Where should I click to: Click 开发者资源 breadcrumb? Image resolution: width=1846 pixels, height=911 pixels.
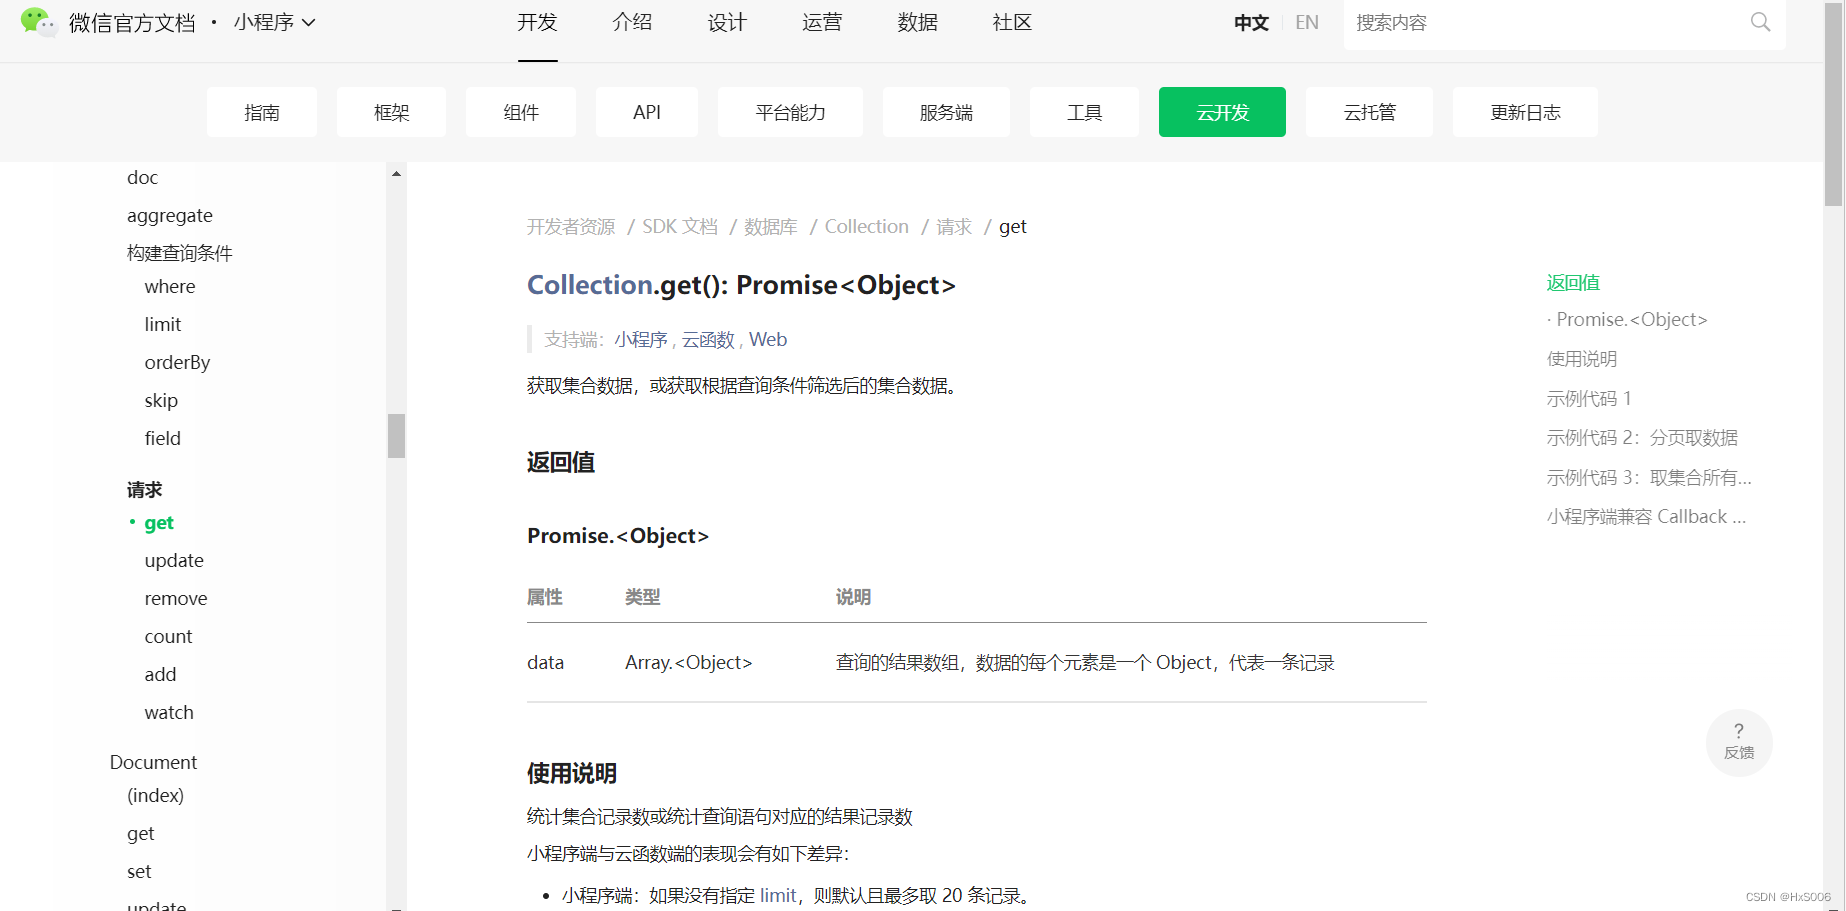point(571,226)
